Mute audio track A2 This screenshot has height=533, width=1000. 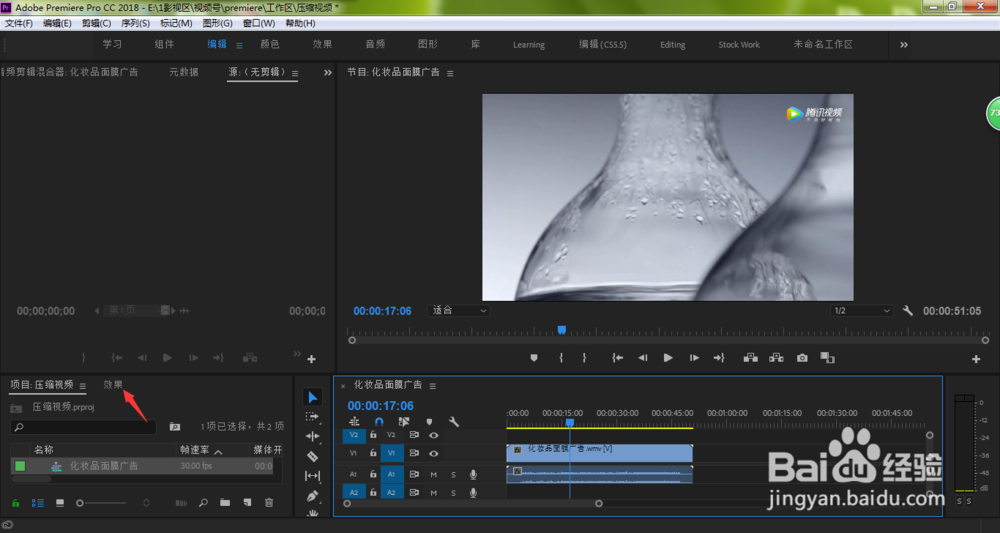point(434,493)
